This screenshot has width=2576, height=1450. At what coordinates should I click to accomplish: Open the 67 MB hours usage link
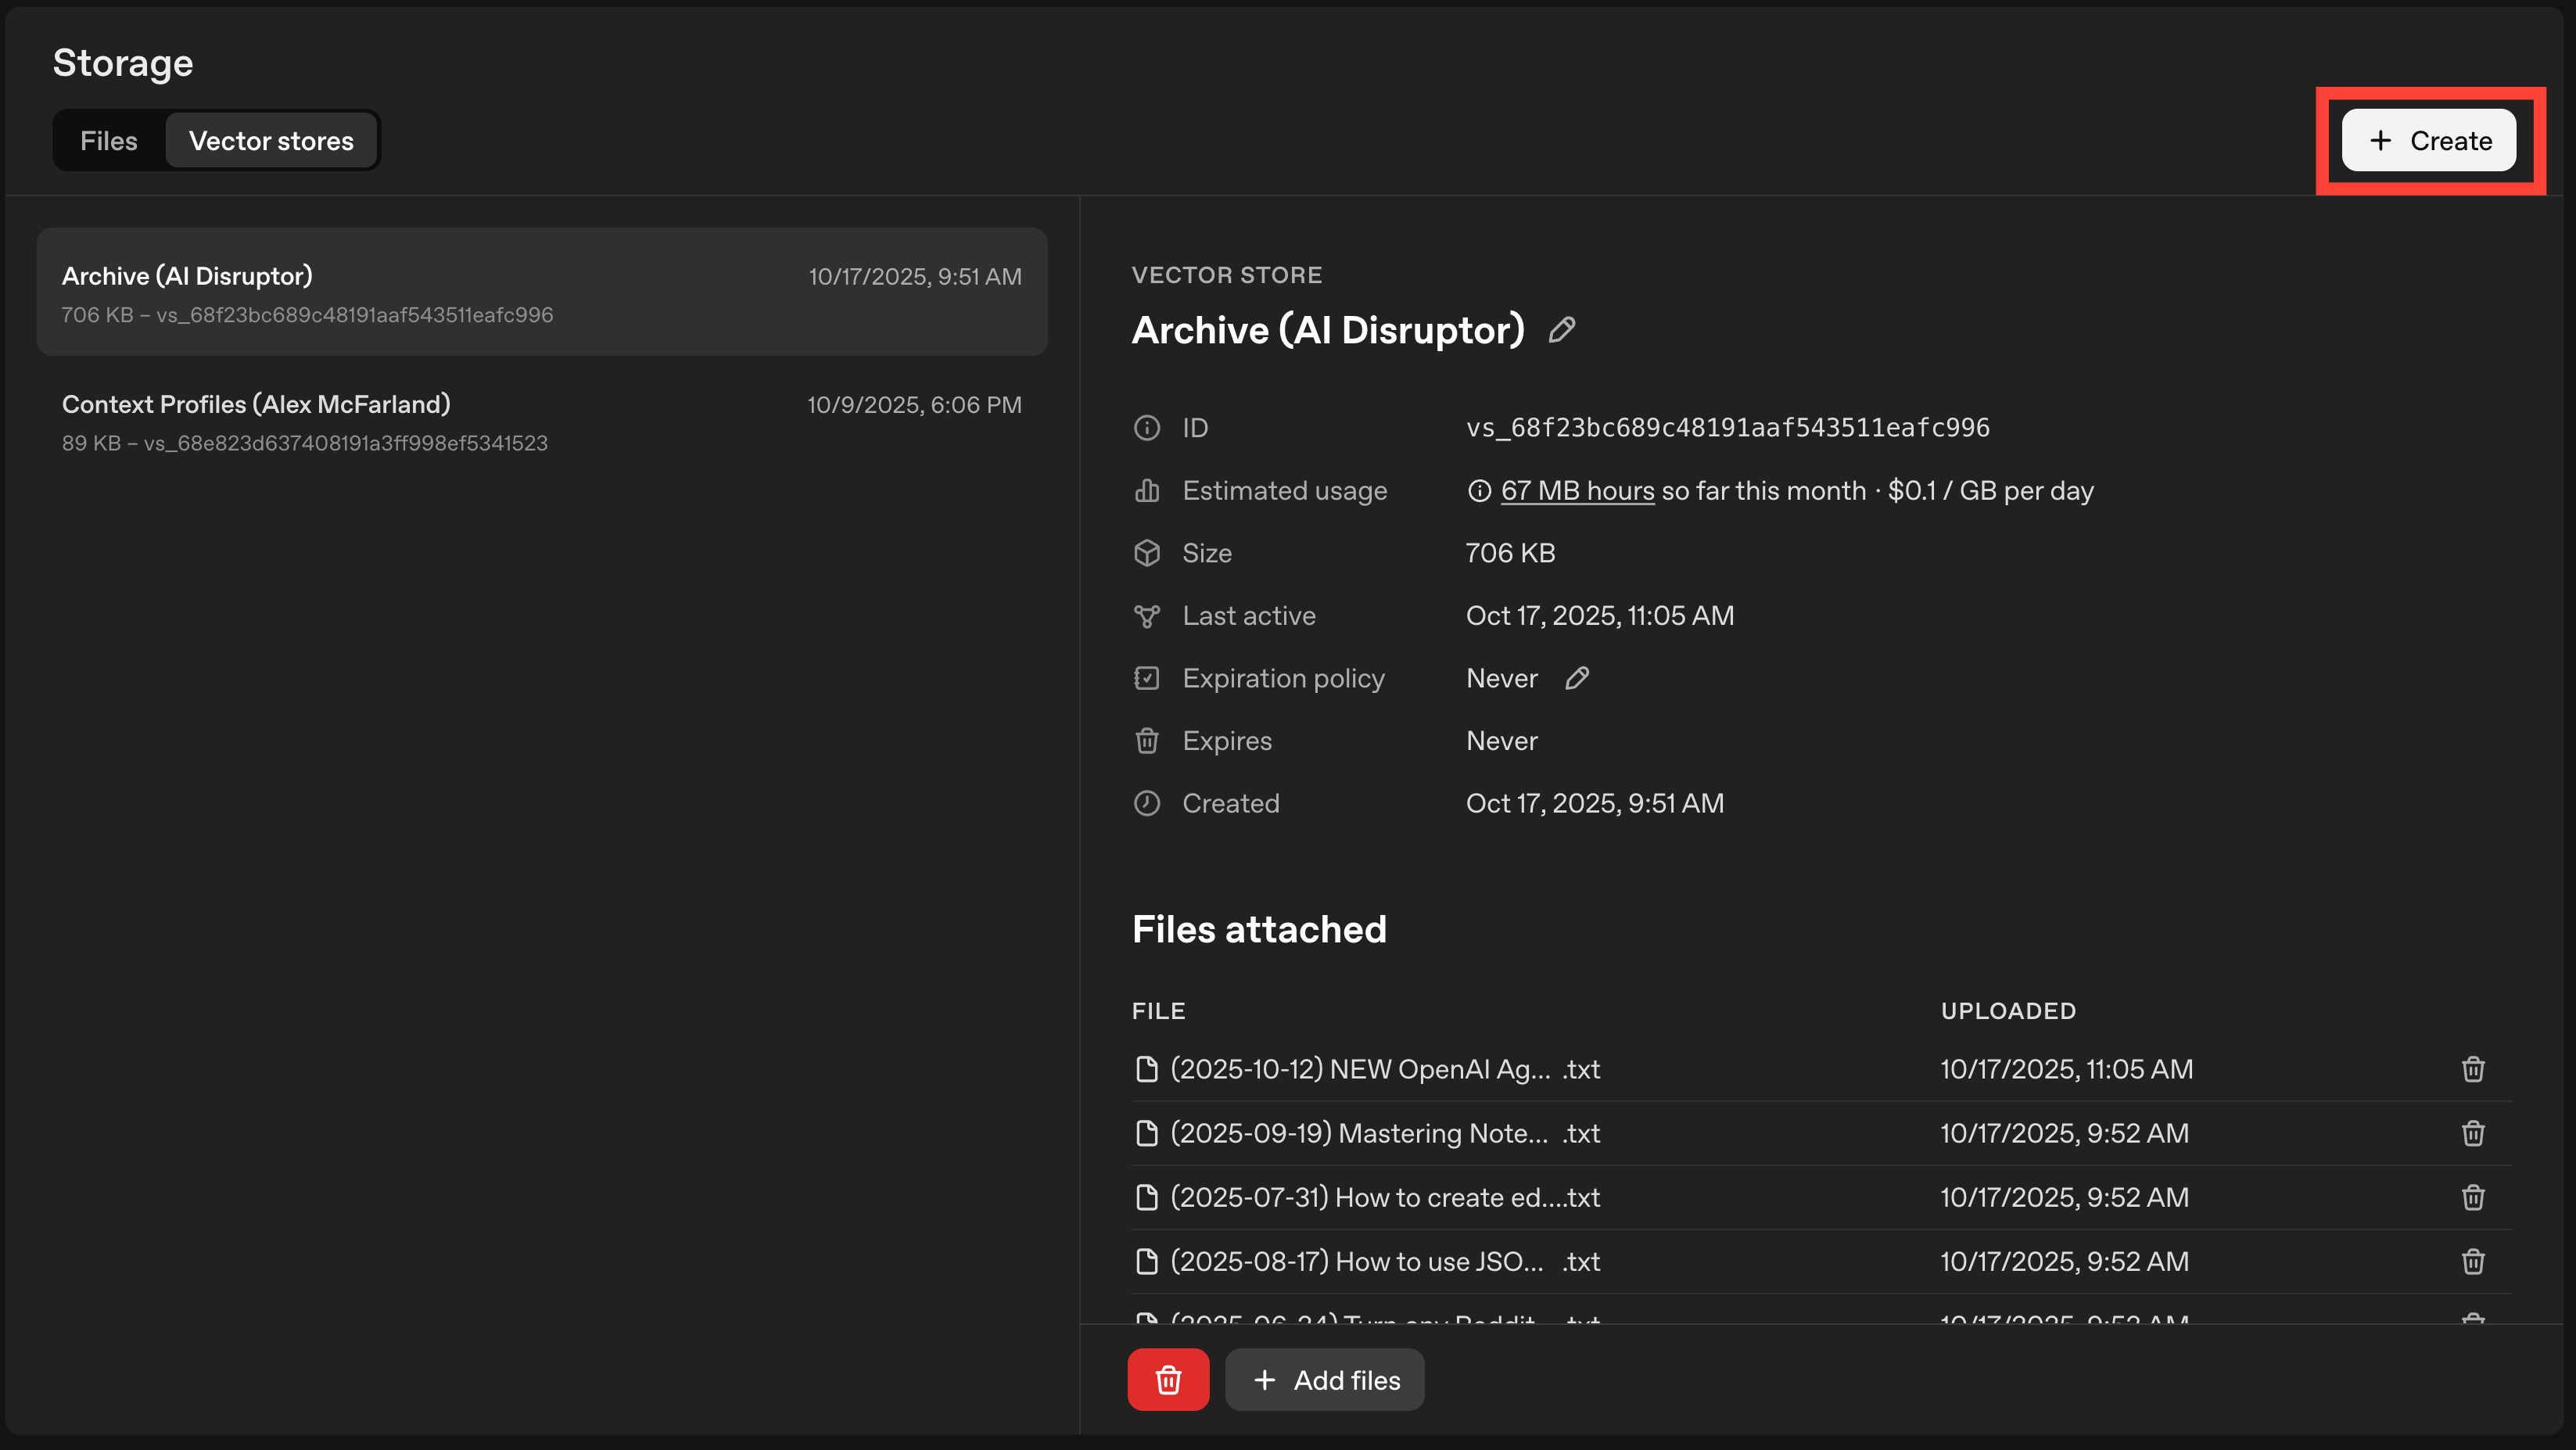tap(1577, 491)
